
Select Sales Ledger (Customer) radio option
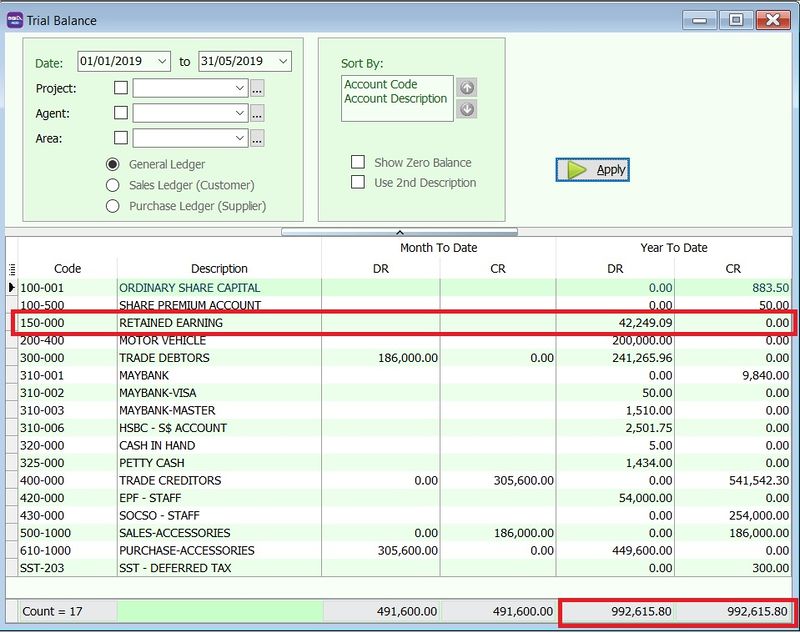coord(113,185)
